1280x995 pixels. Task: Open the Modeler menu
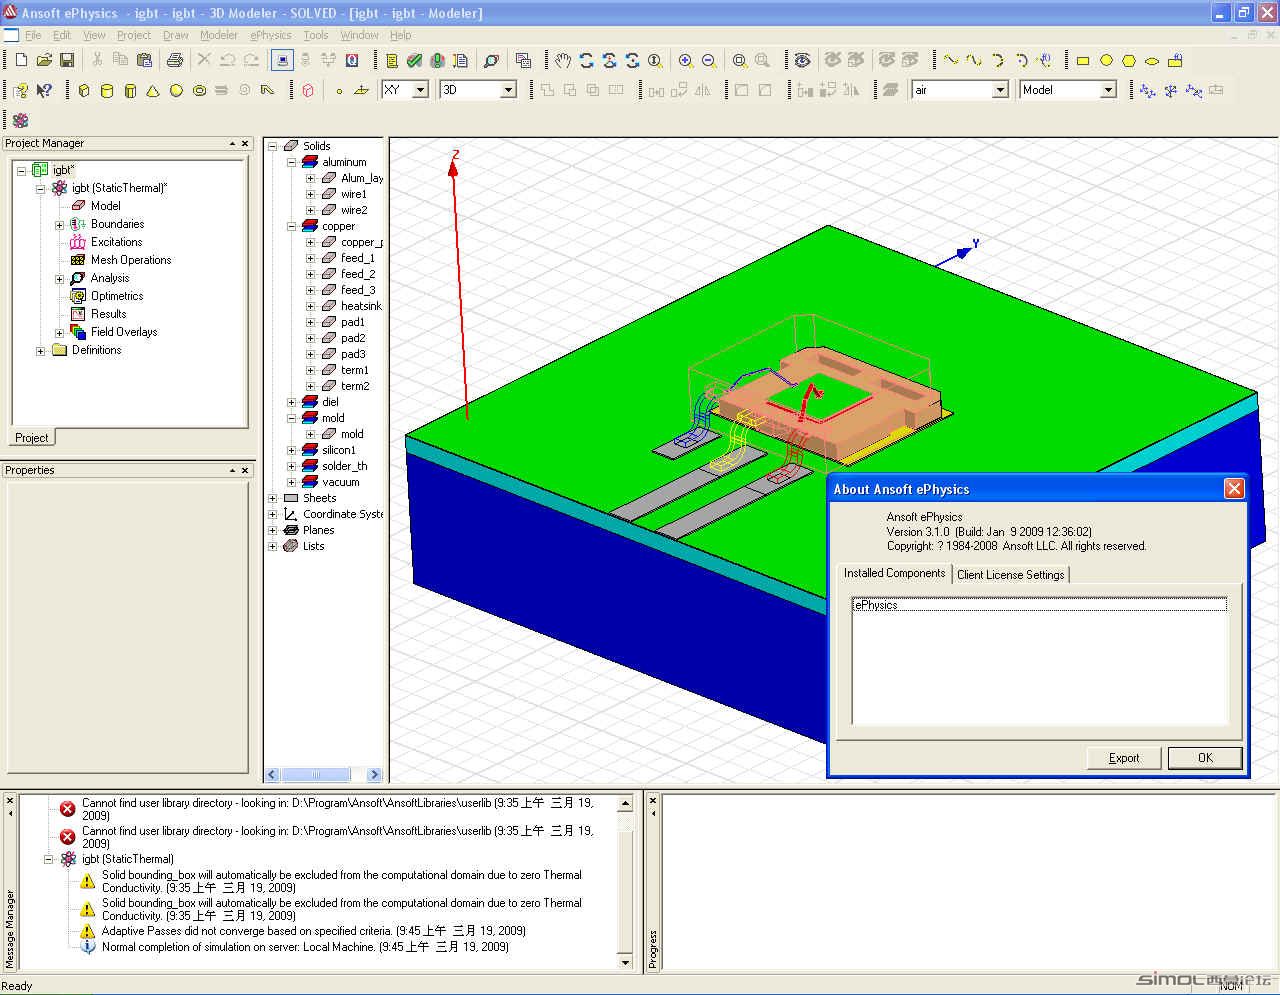(x=219, y=35)
